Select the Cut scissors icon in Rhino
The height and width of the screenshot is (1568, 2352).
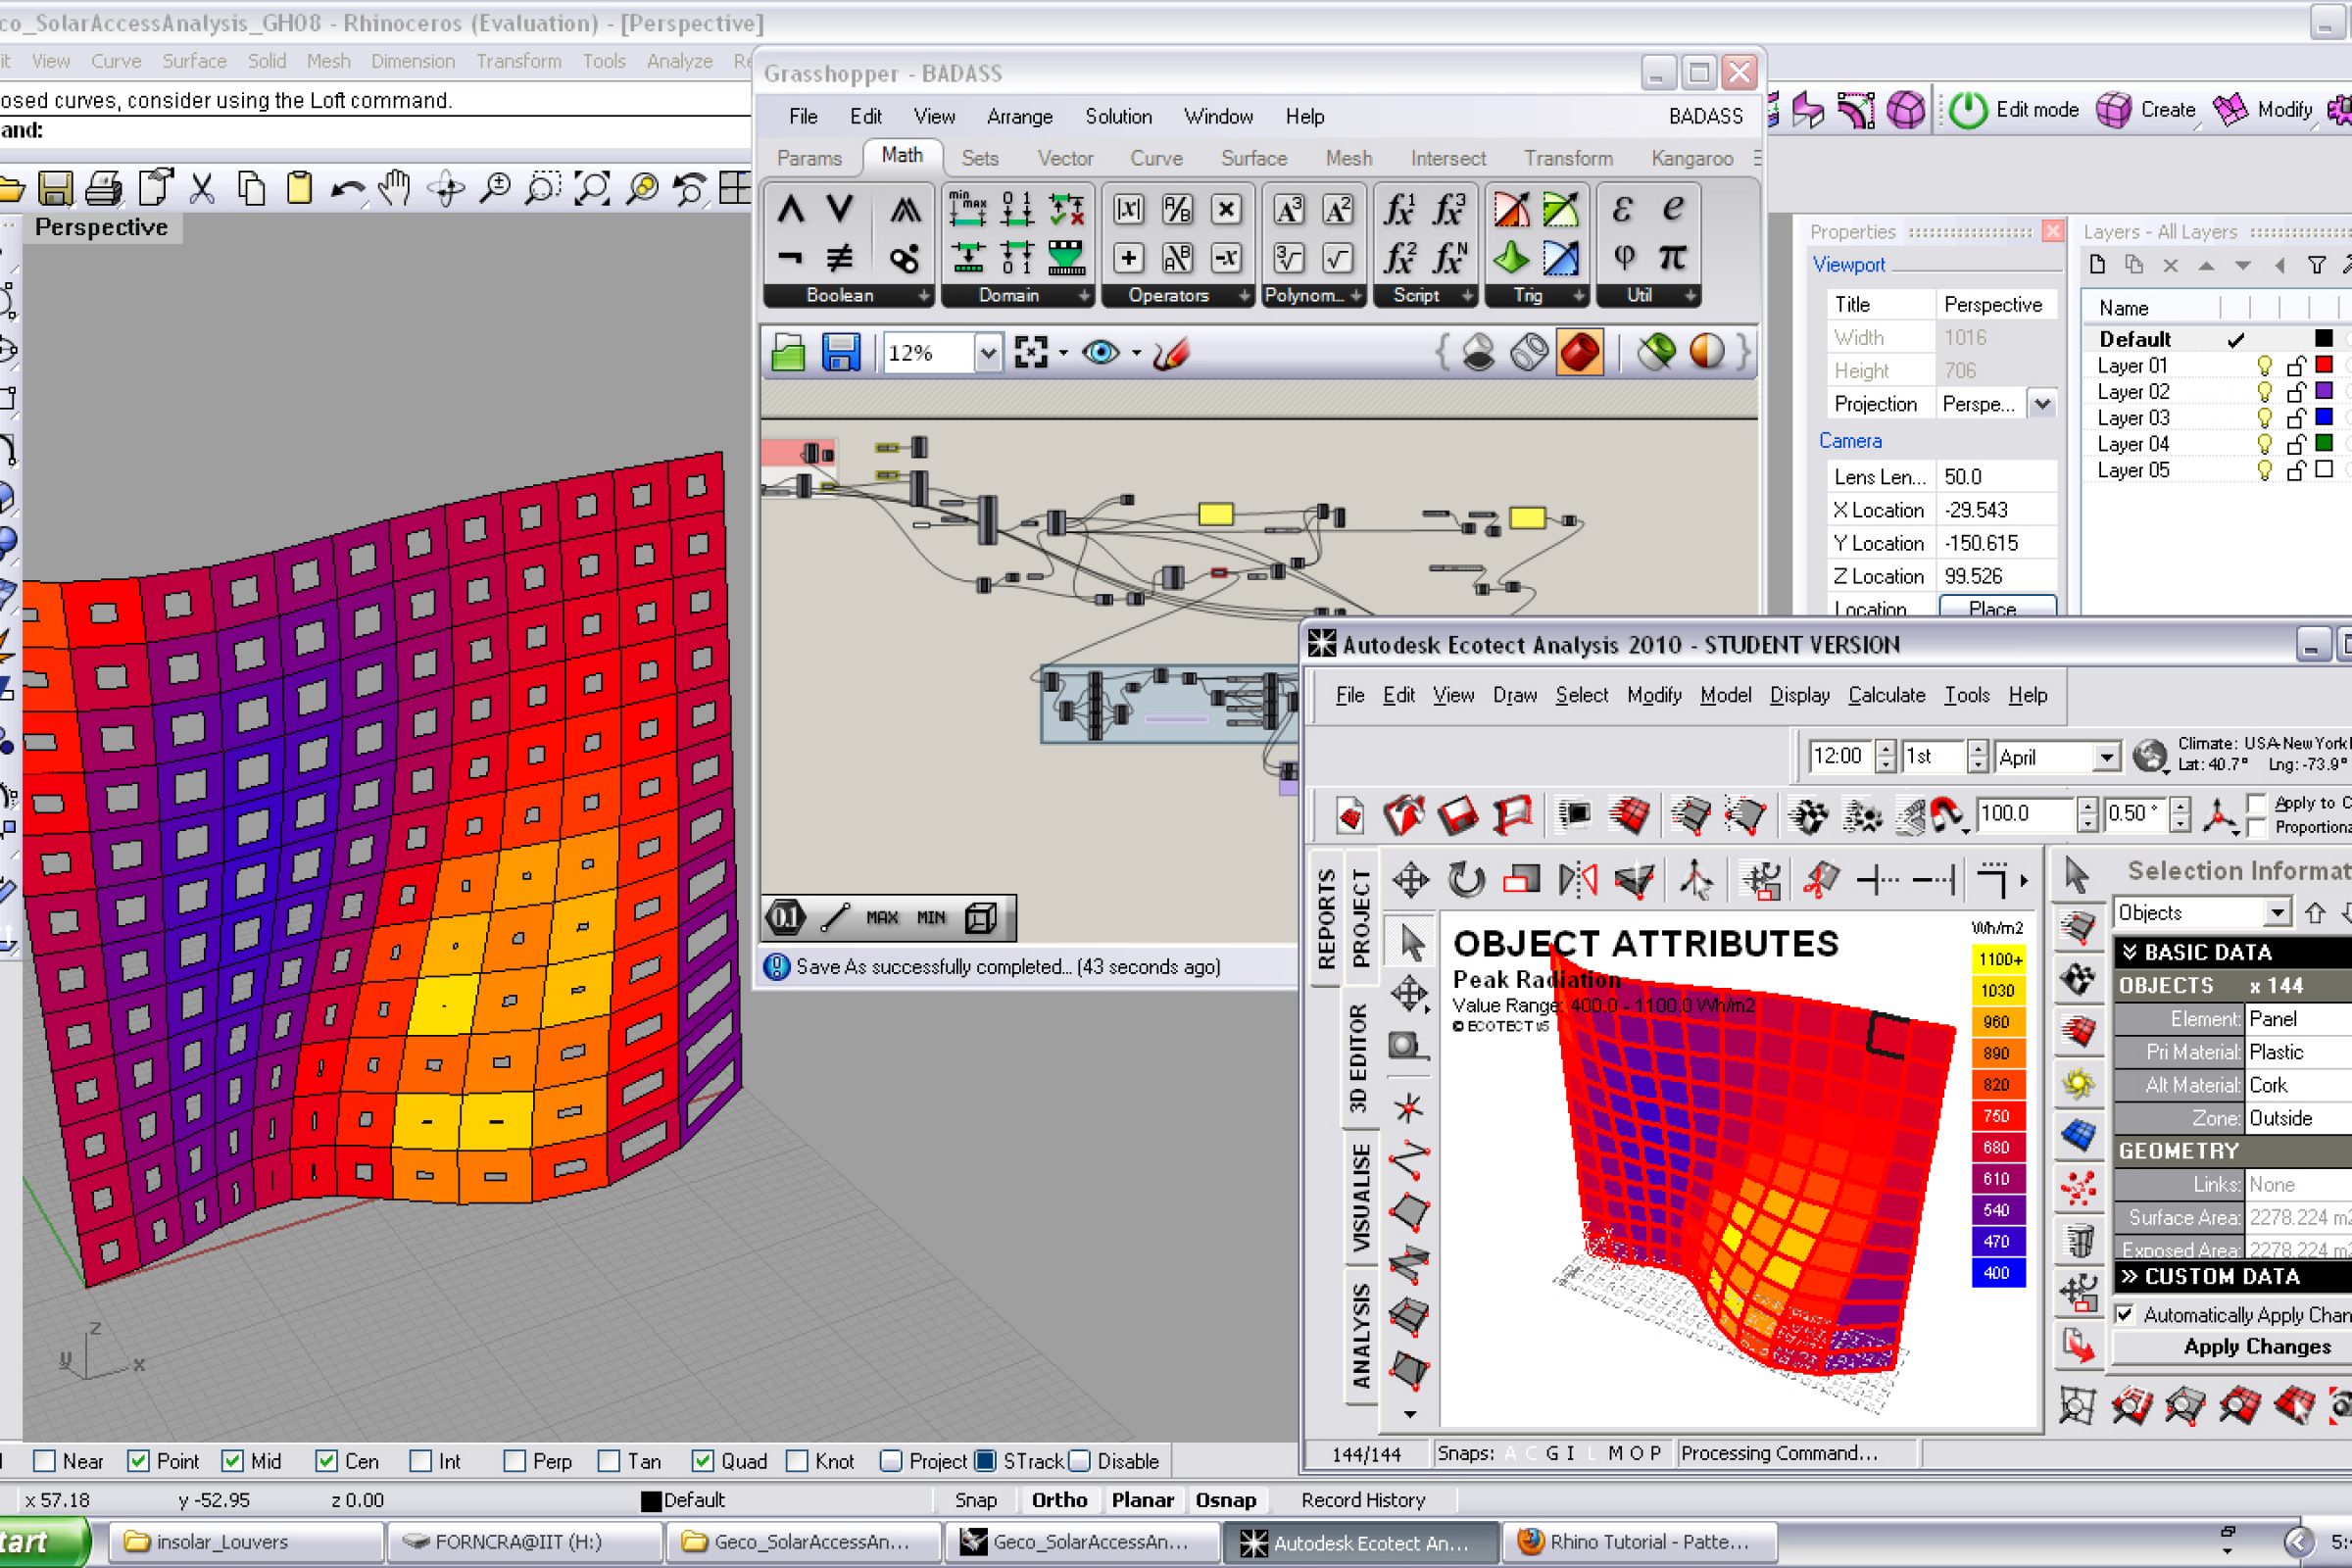202,188
